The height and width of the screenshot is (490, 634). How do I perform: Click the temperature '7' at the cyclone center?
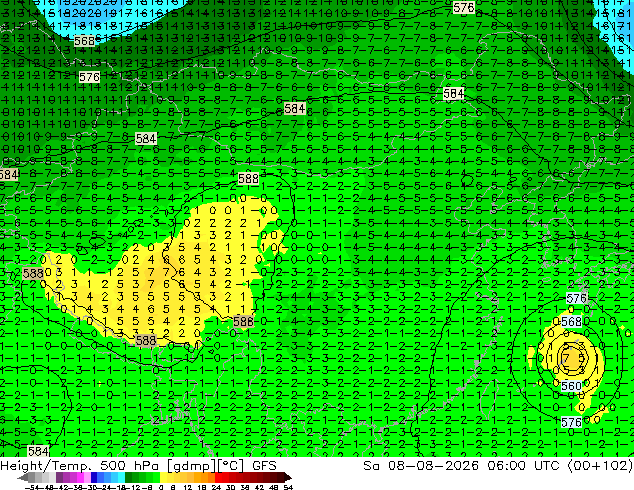coord(566,358)
